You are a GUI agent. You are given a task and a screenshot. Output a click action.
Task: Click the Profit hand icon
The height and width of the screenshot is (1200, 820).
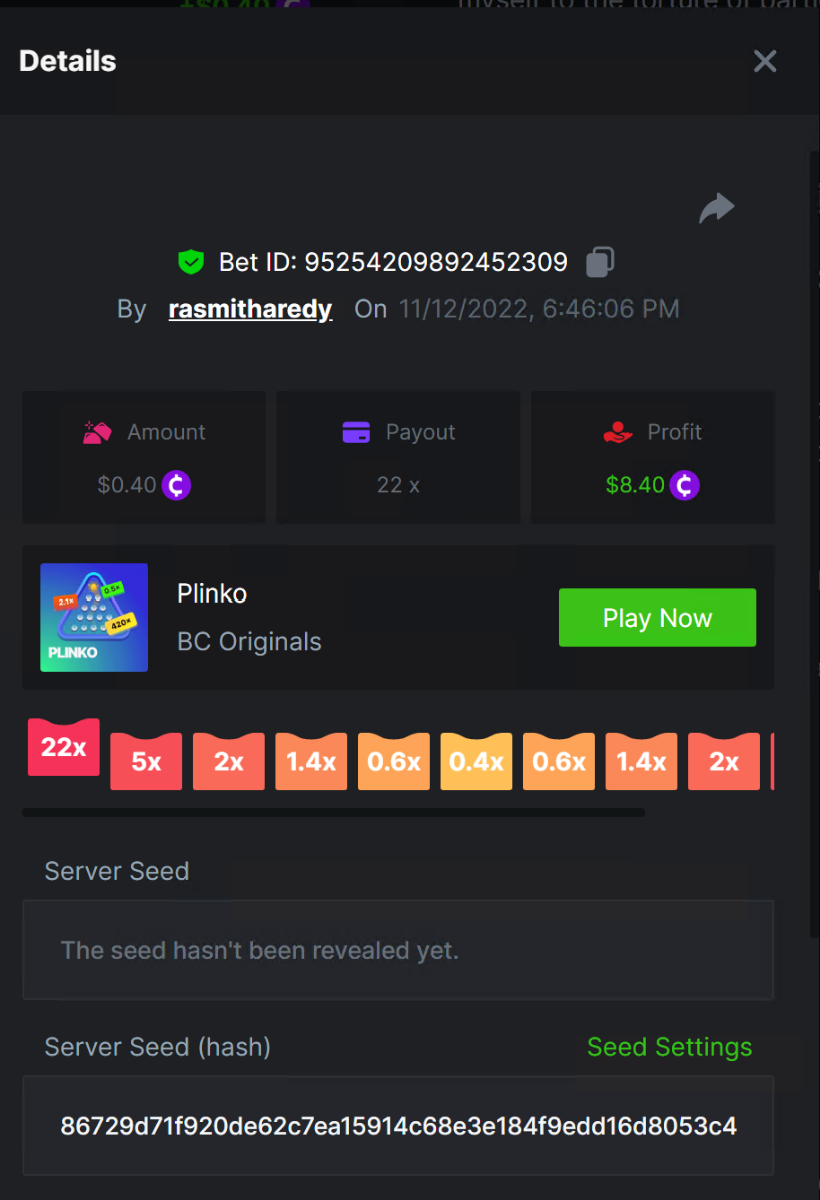click(x=618, y=432)
